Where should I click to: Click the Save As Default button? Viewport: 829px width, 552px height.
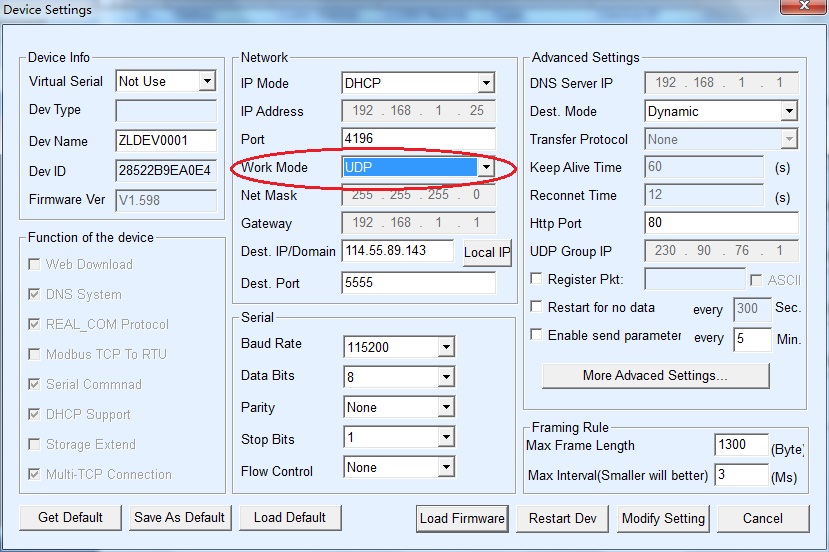179,517
